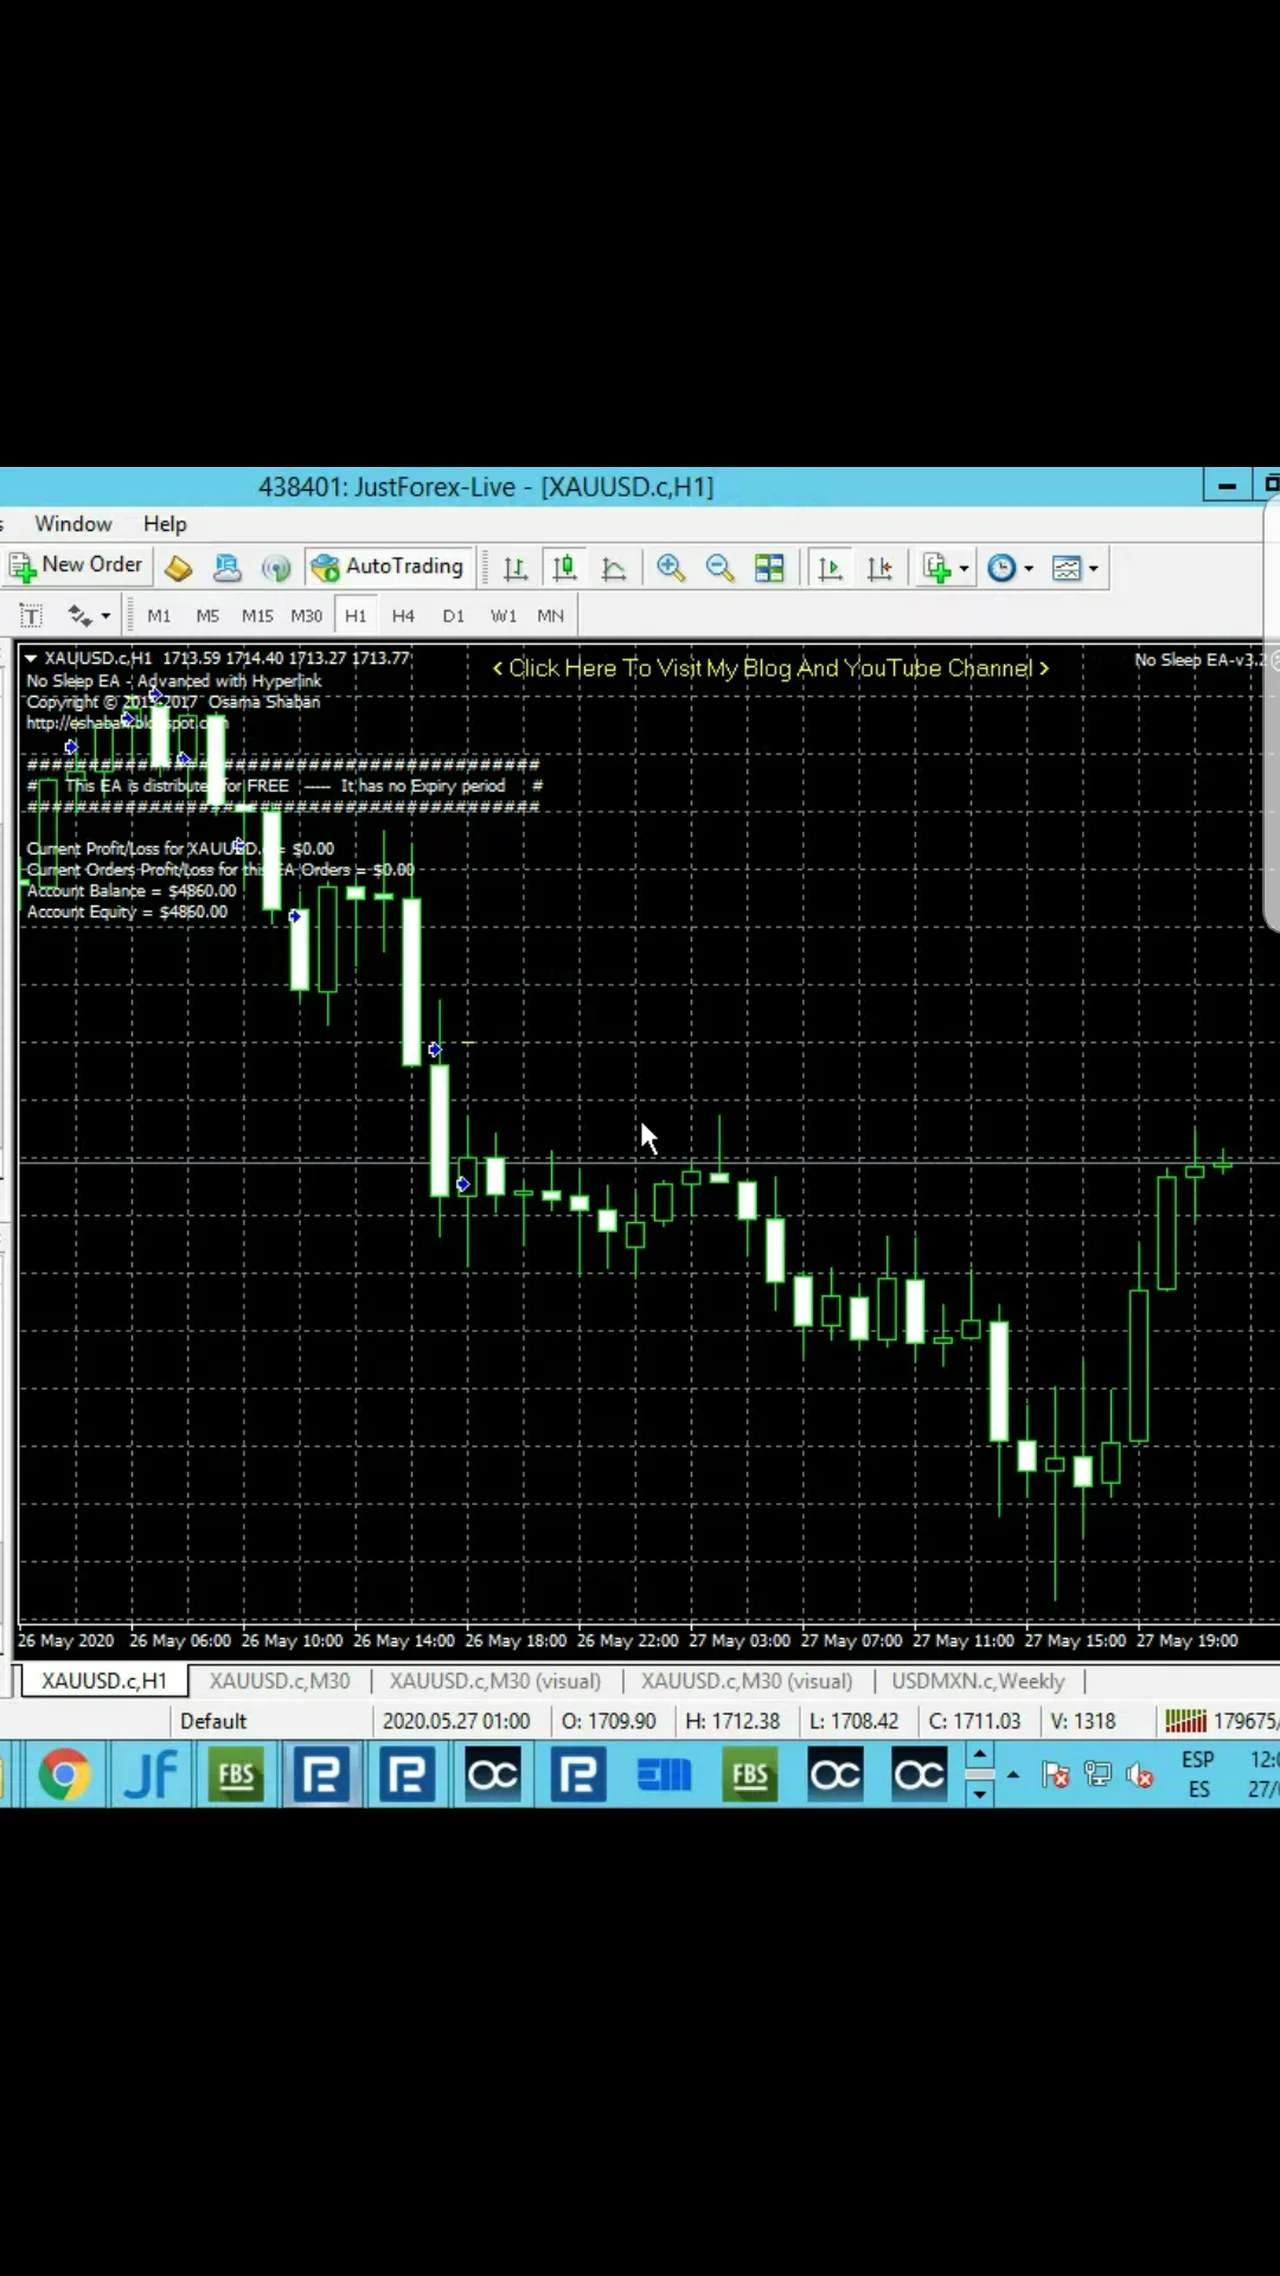The image size is (1280, 2276).
Task: Toggle the chart shift icon
Action: pyautogui.click(x=880, y=569)
